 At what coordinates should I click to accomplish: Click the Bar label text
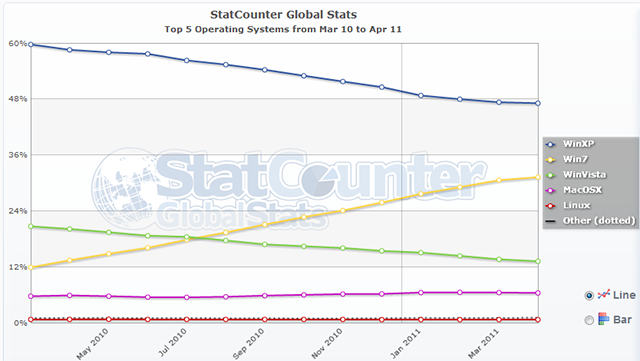(x=622, y=319)
